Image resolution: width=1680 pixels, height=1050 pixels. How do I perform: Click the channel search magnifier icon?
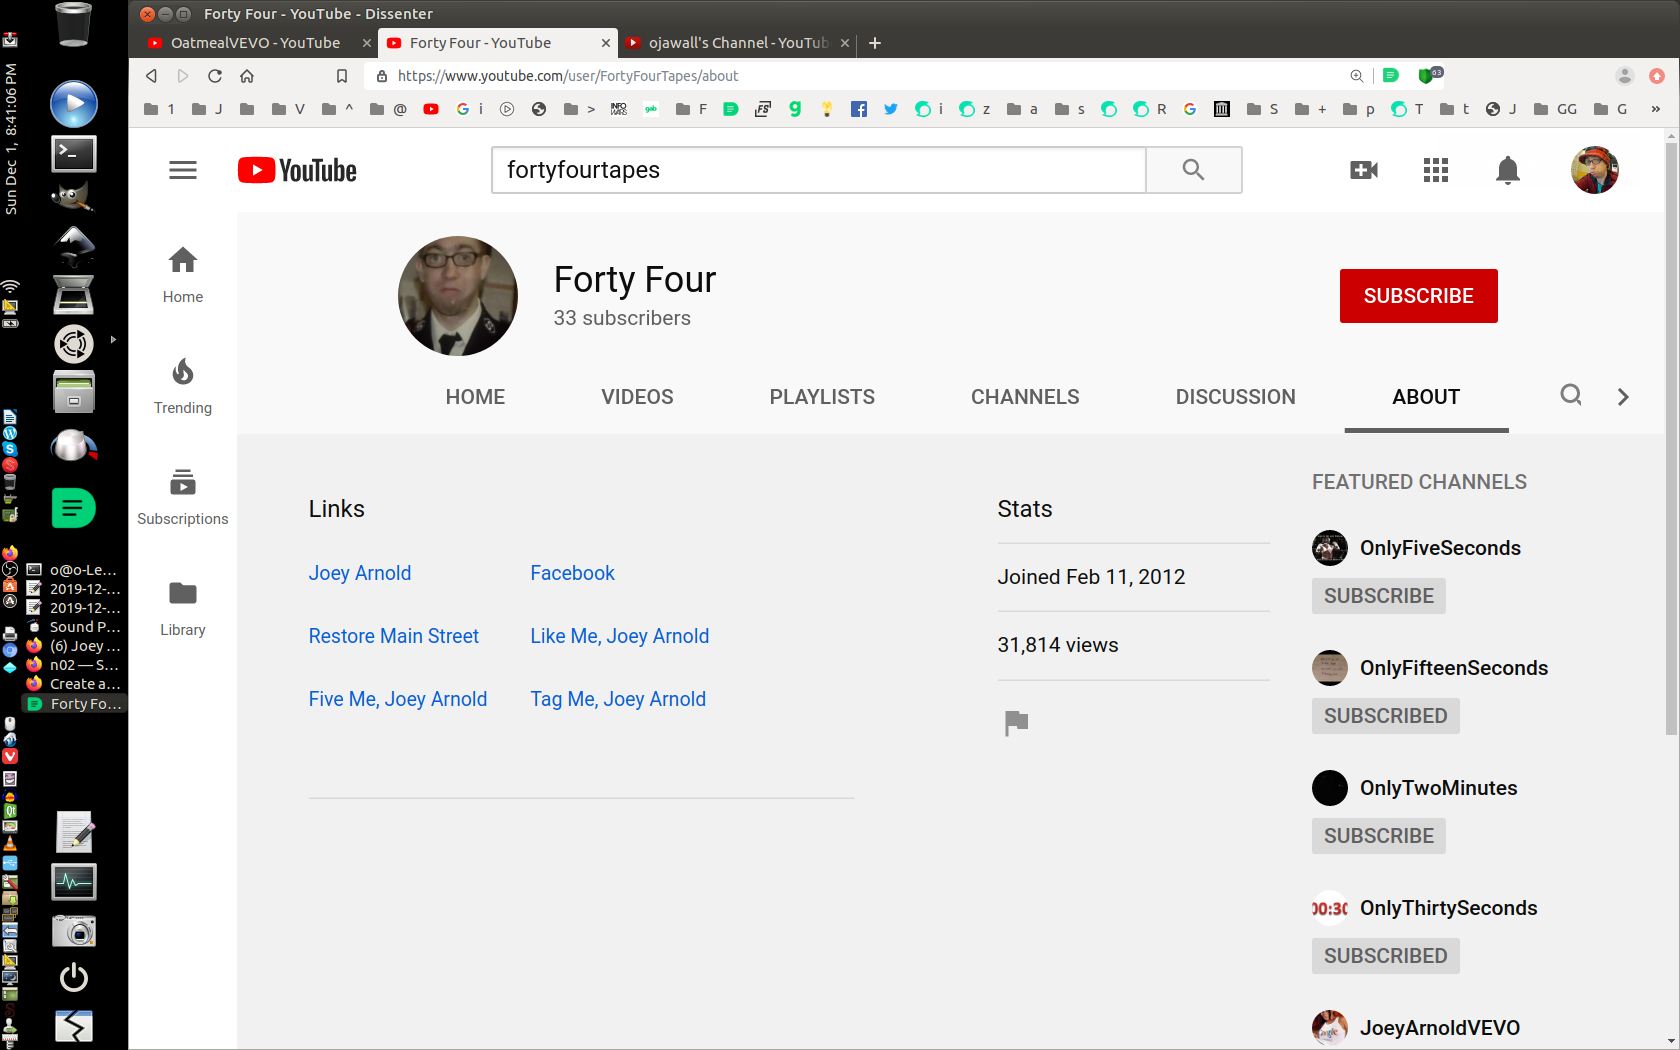pyautogui.click(x=1571, y=395)
